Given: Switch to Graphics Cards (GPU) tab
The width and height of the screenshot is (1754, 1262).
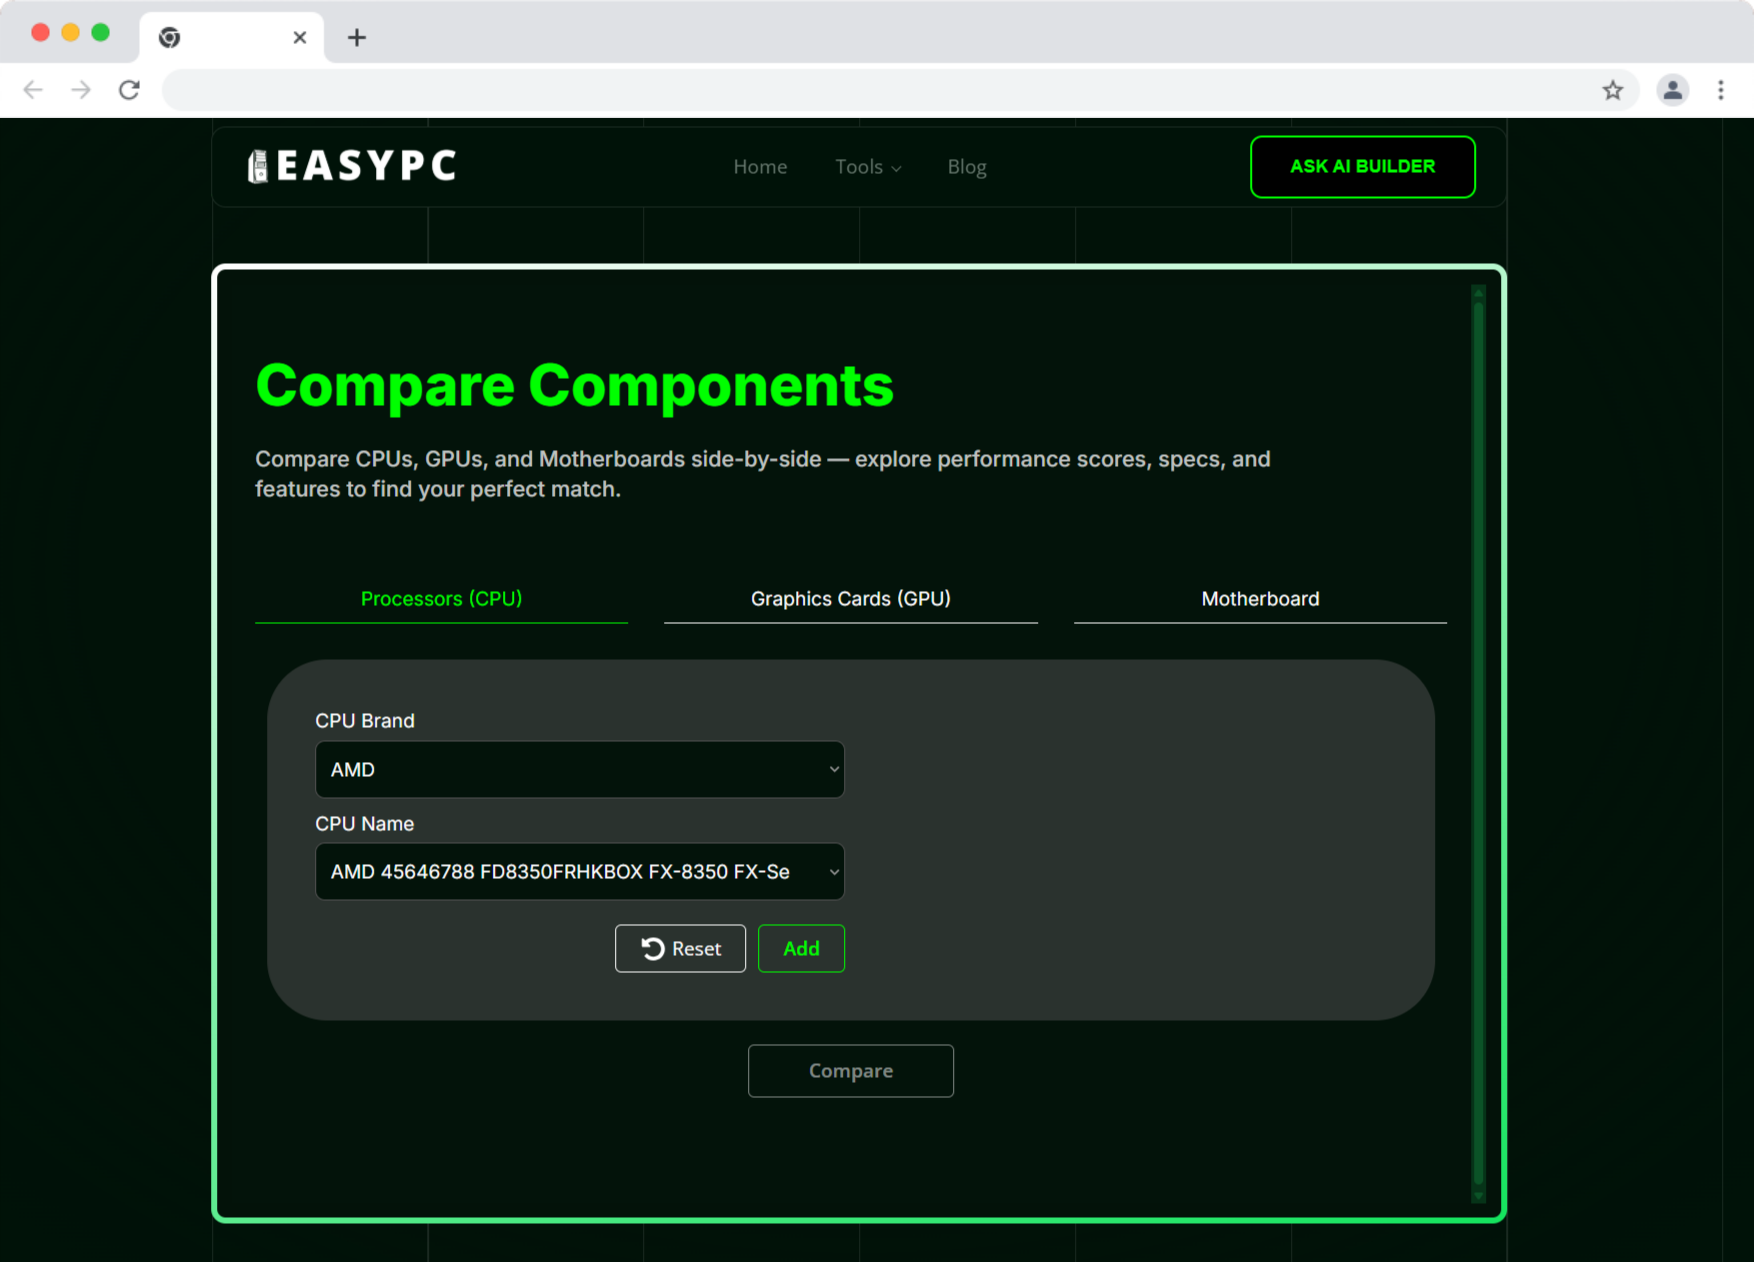Looking at the screenshot, I should pos(850,599).
